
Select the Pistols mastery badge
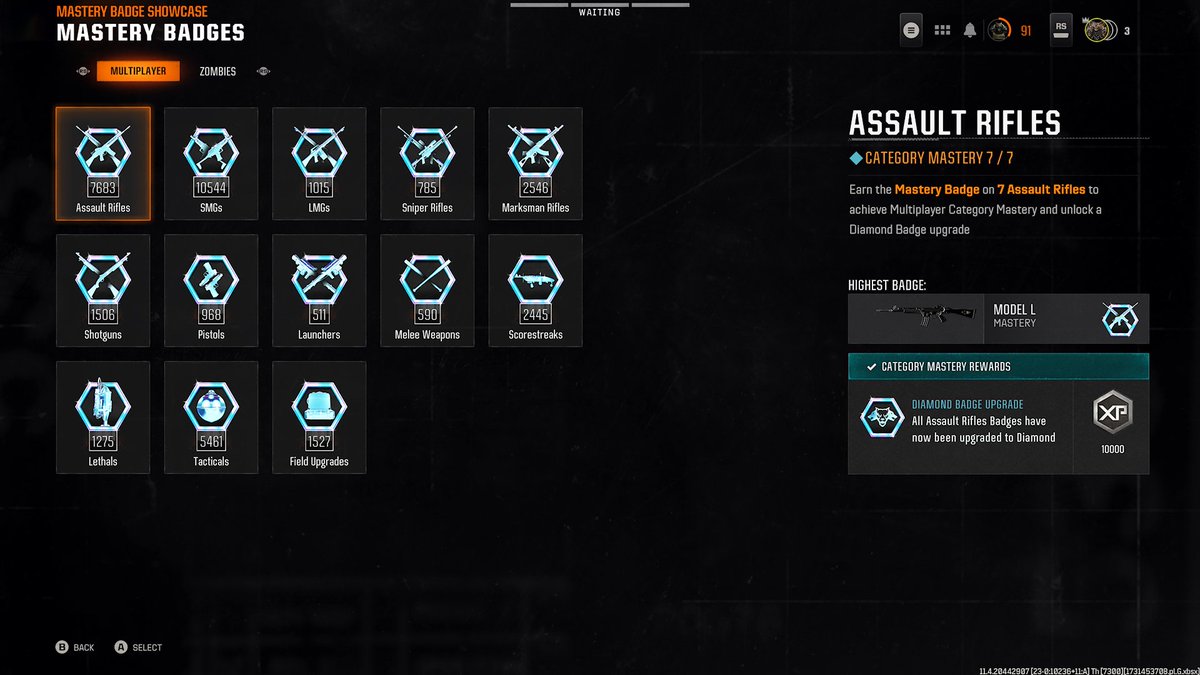point(211,291)
